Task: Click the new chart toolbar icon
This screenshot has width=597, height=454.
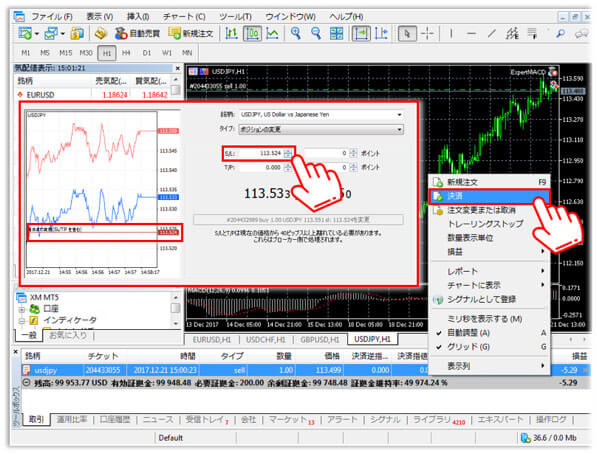Action: pos(25,34)
